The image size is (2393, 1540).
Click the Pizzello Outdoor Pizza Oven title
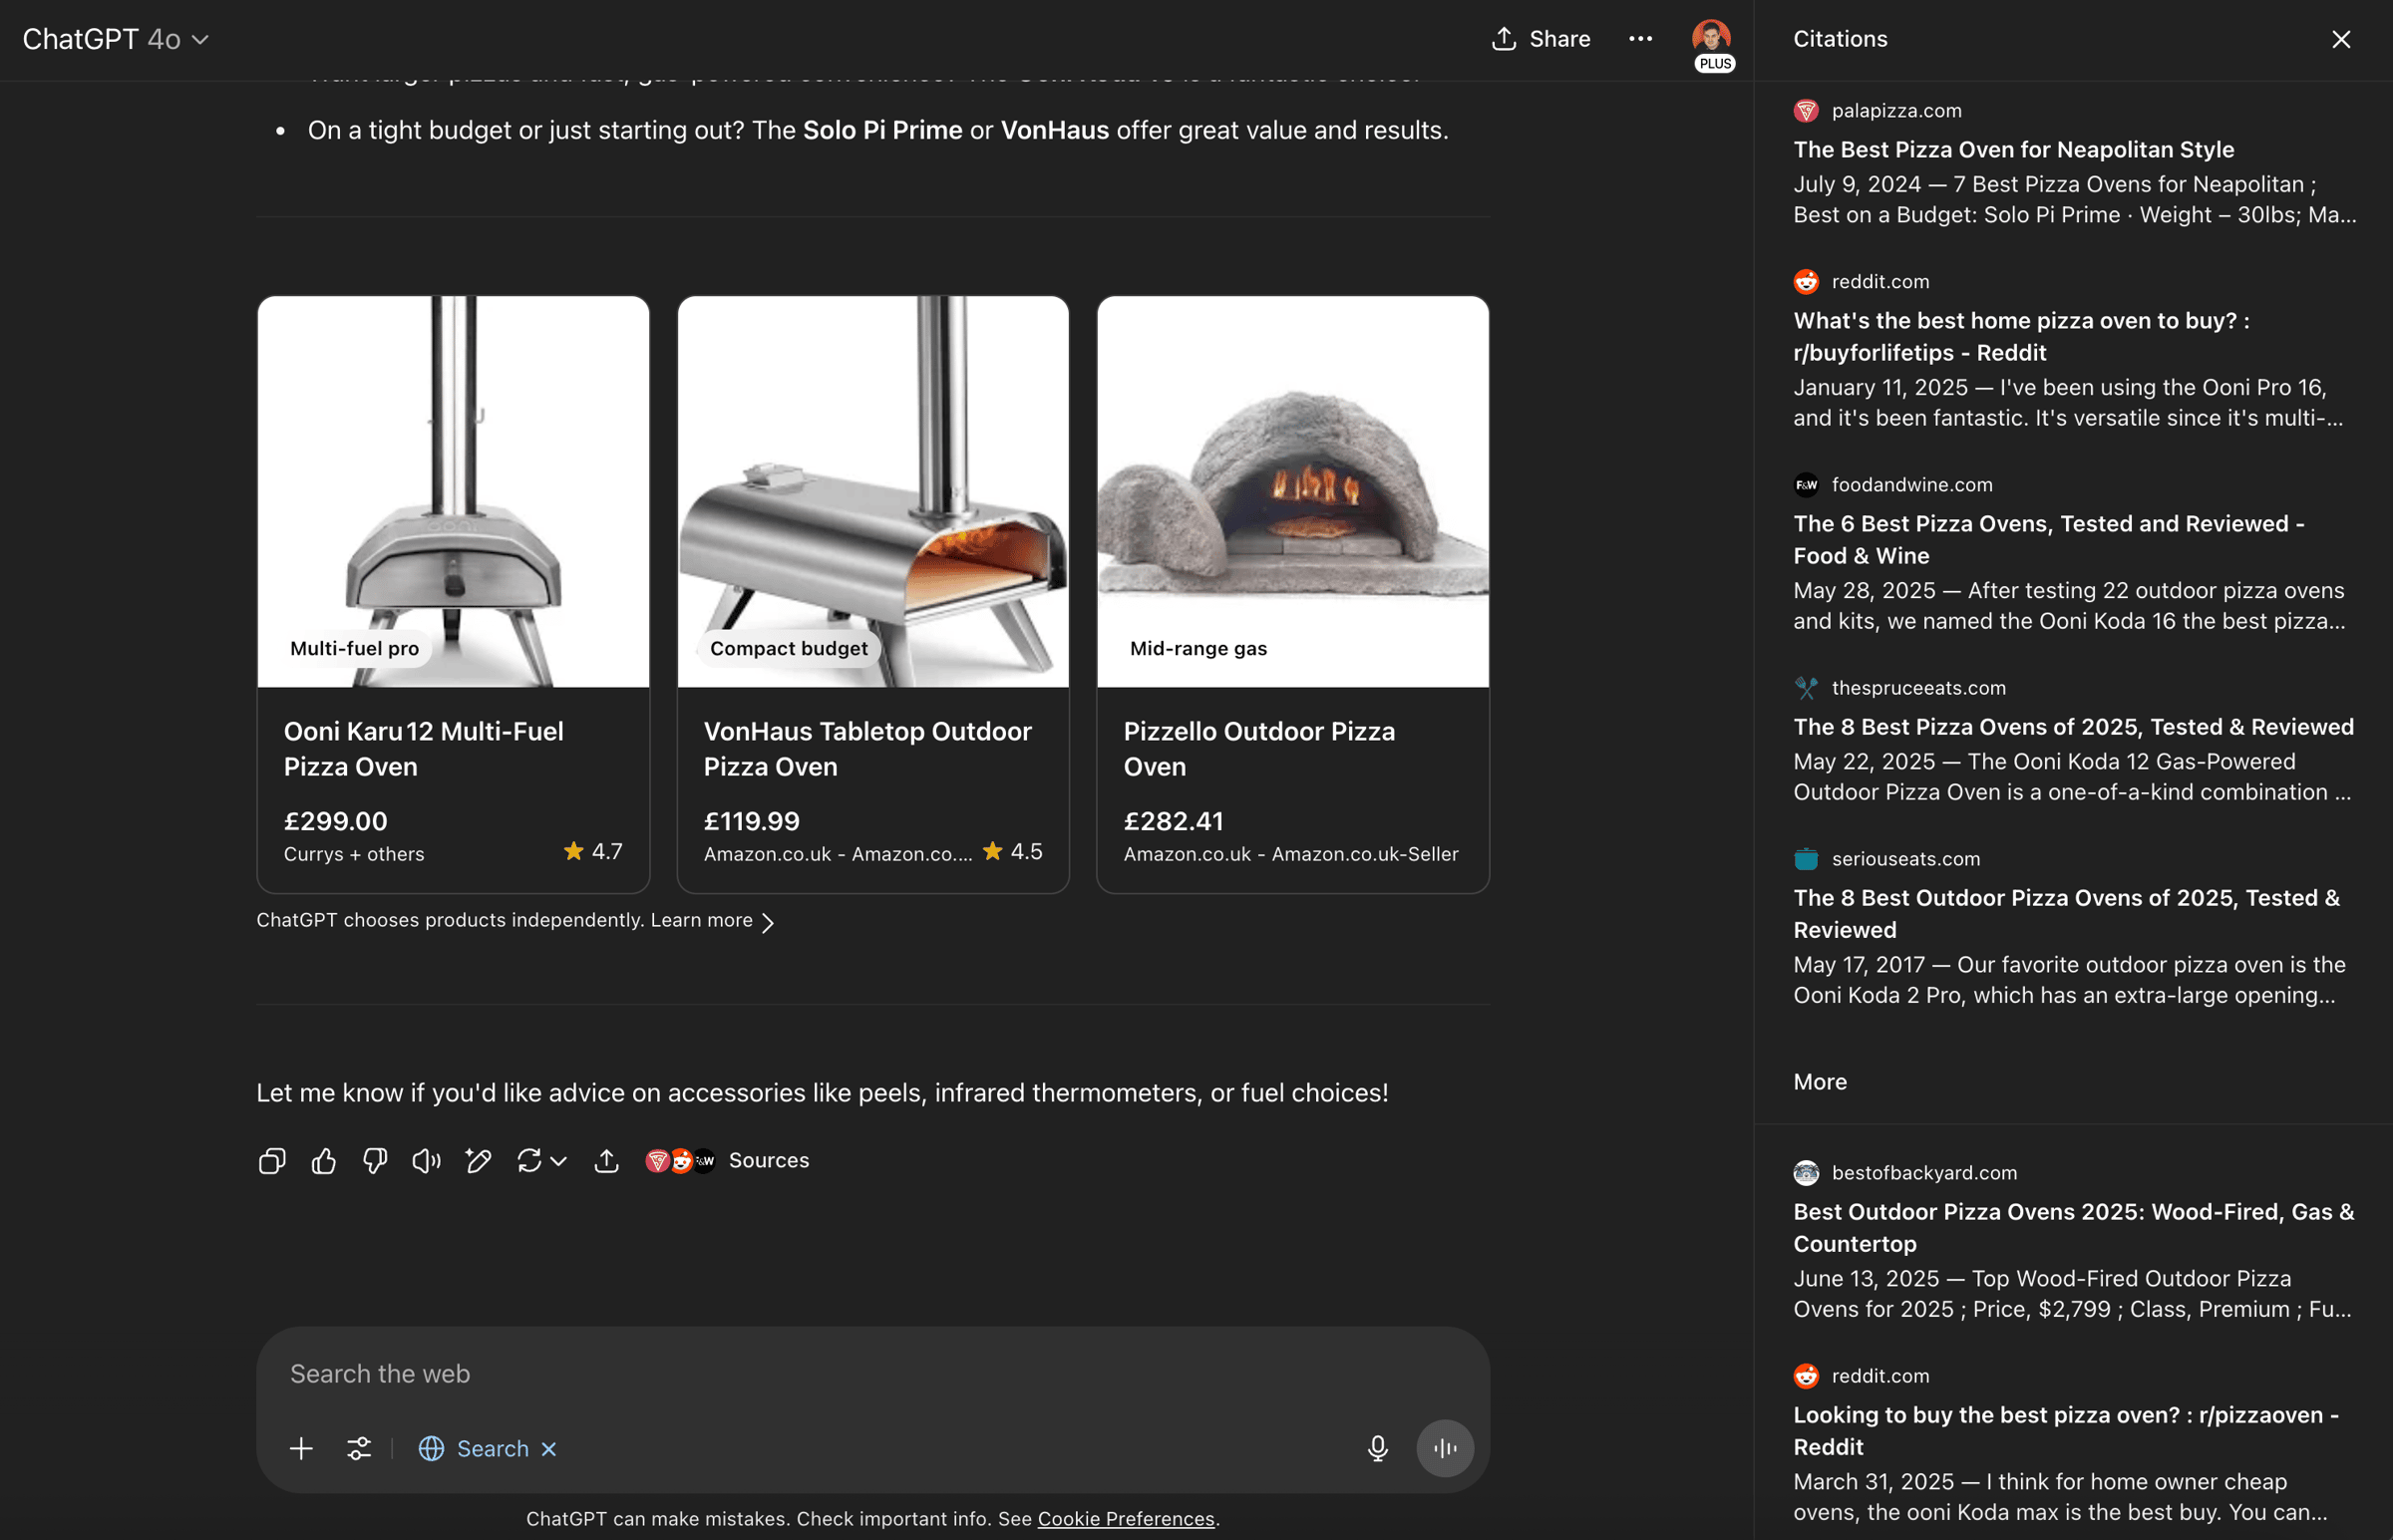click(1259, 749)
